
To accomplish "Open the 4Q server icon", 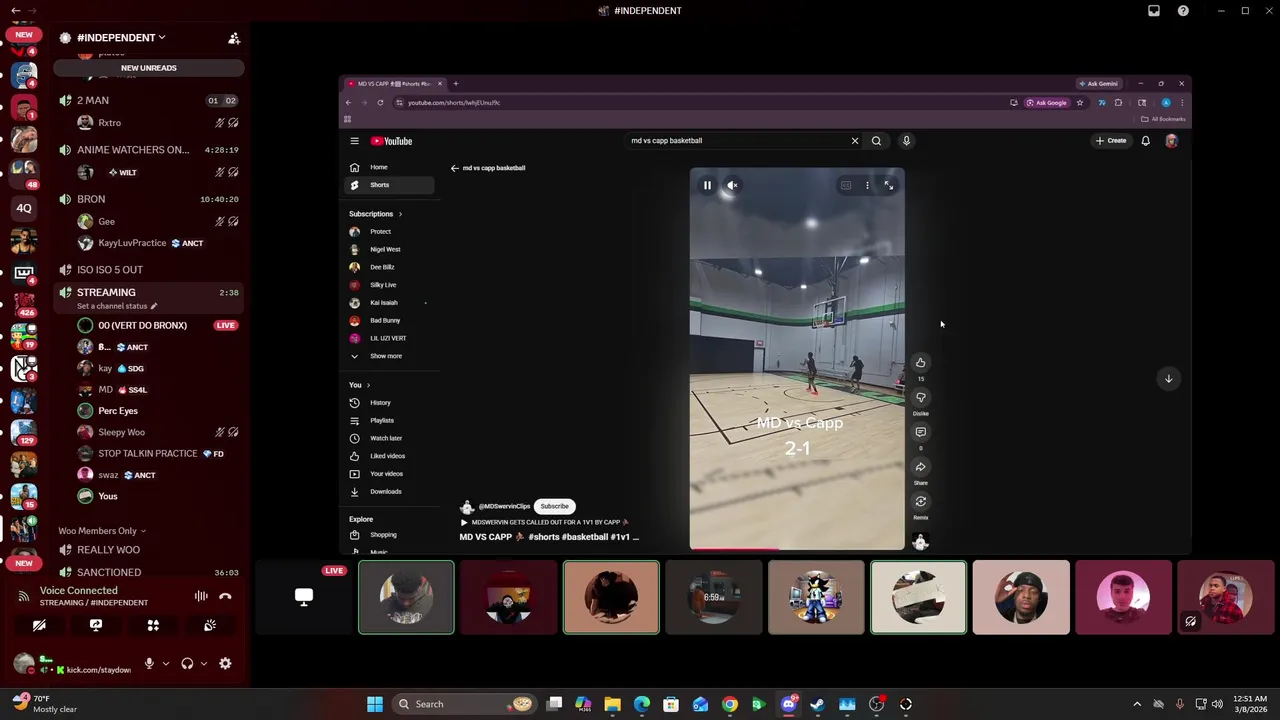I will 24,209.
